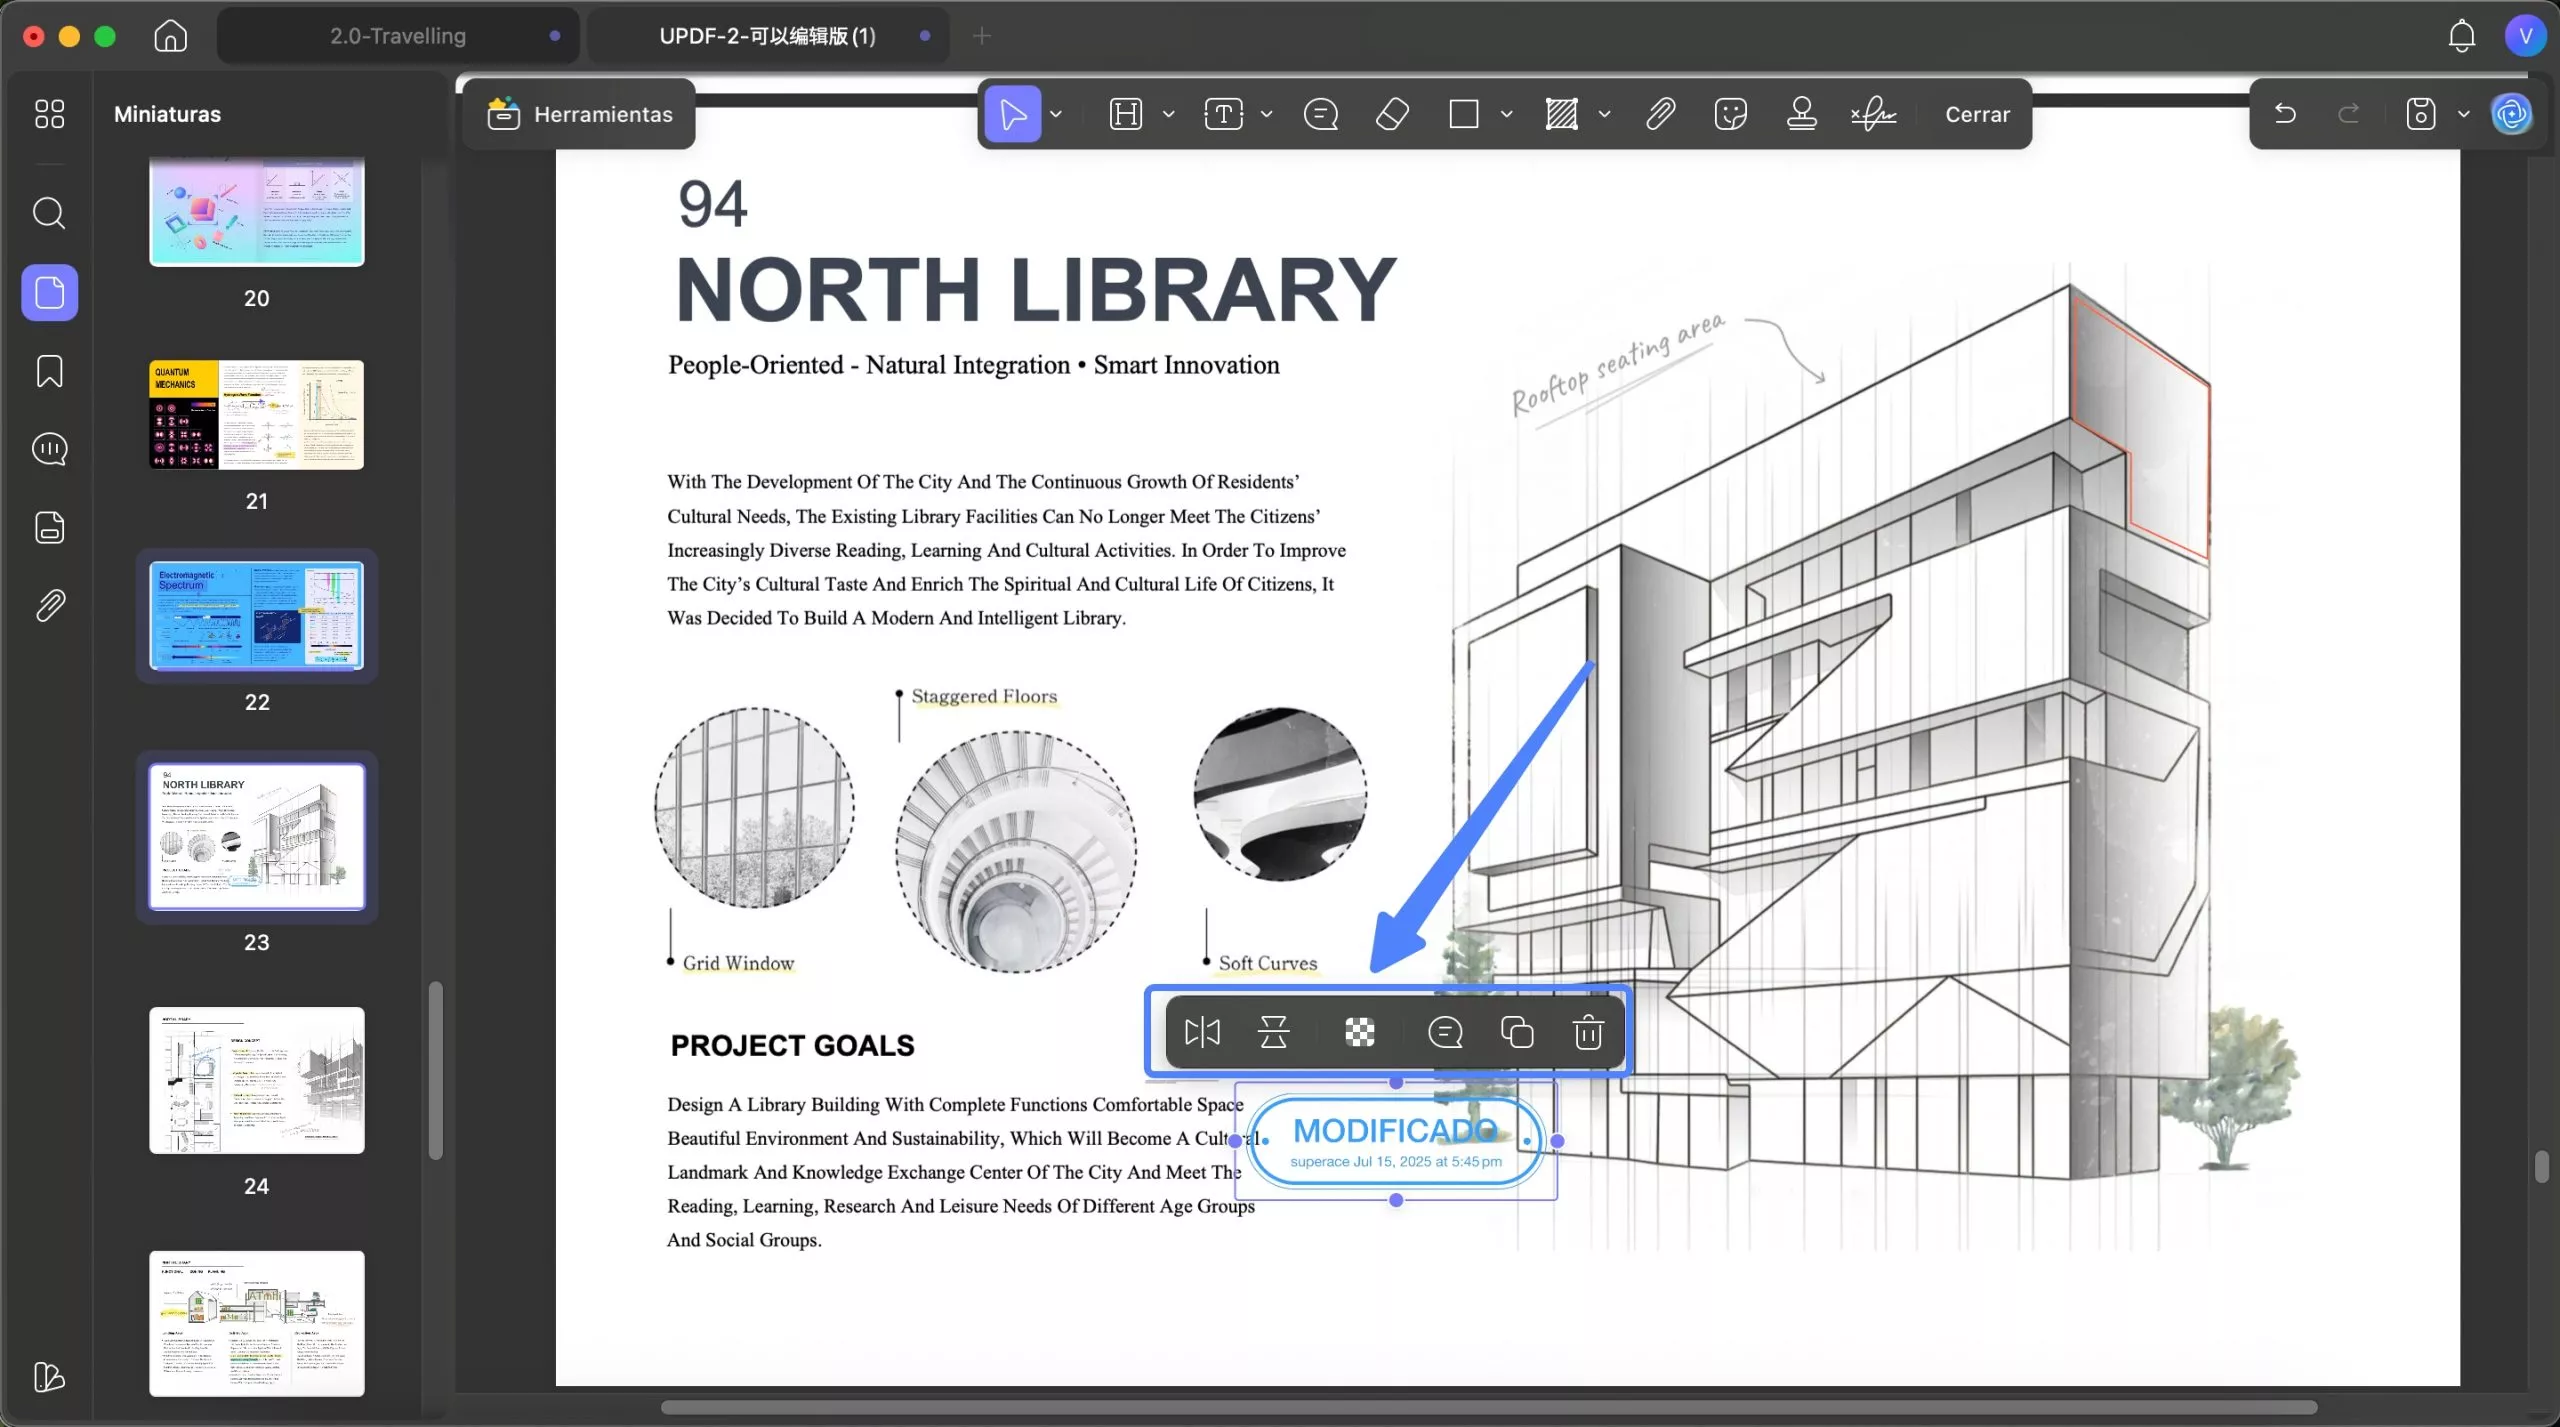Click the Grid Window label

[x=738, y=963]
